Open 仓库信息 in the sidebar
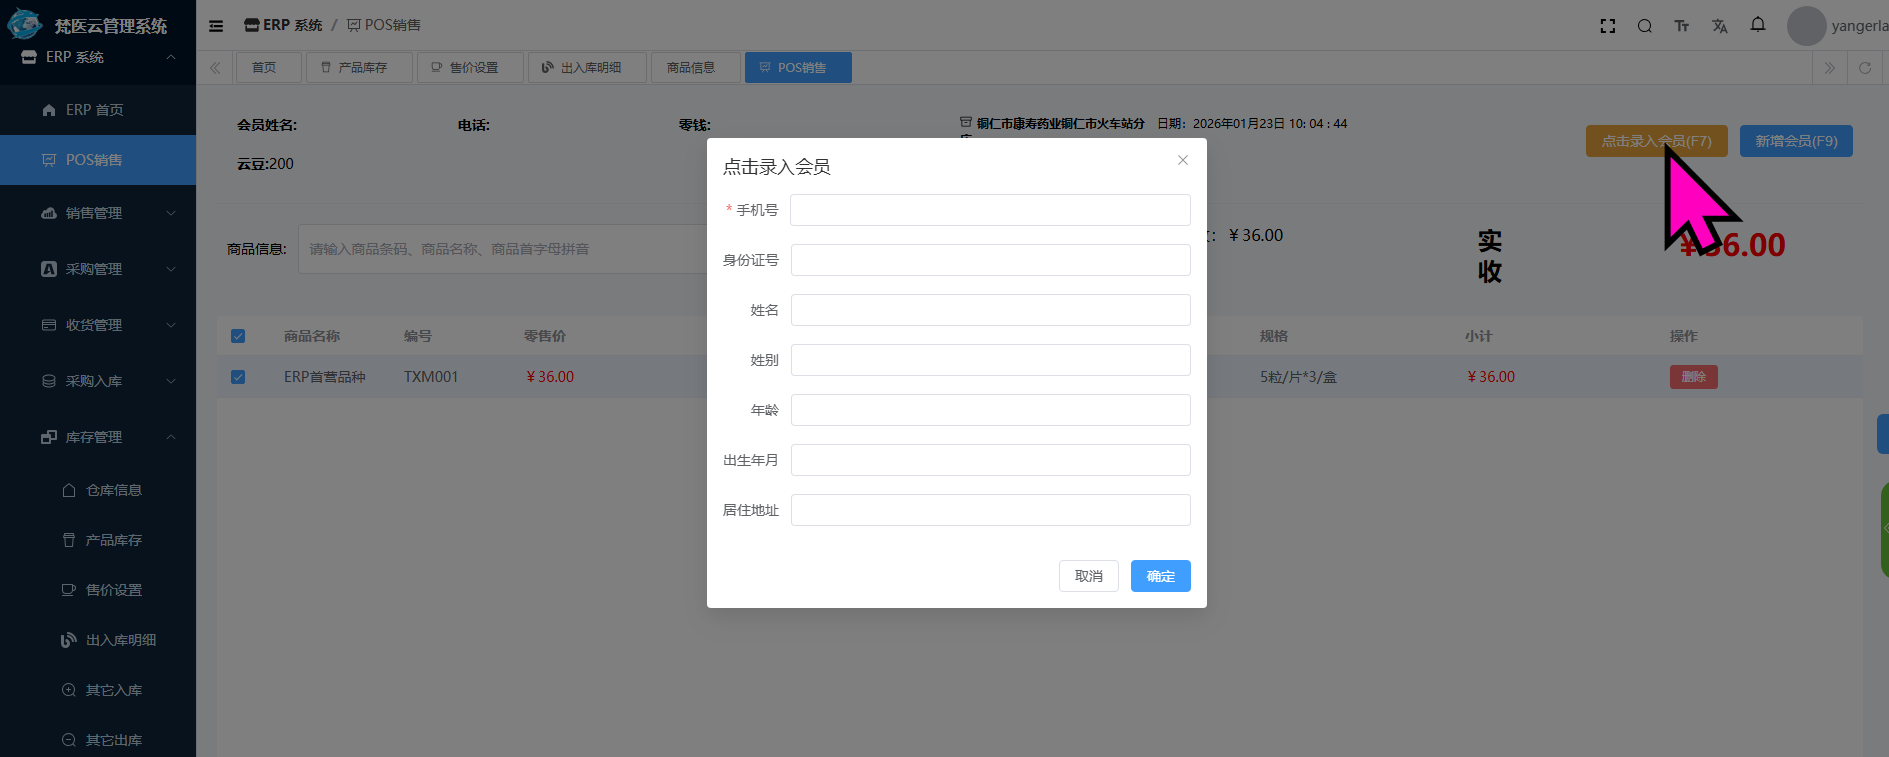The width and height of the screenshot is (1889, 757). coord(113,490)
